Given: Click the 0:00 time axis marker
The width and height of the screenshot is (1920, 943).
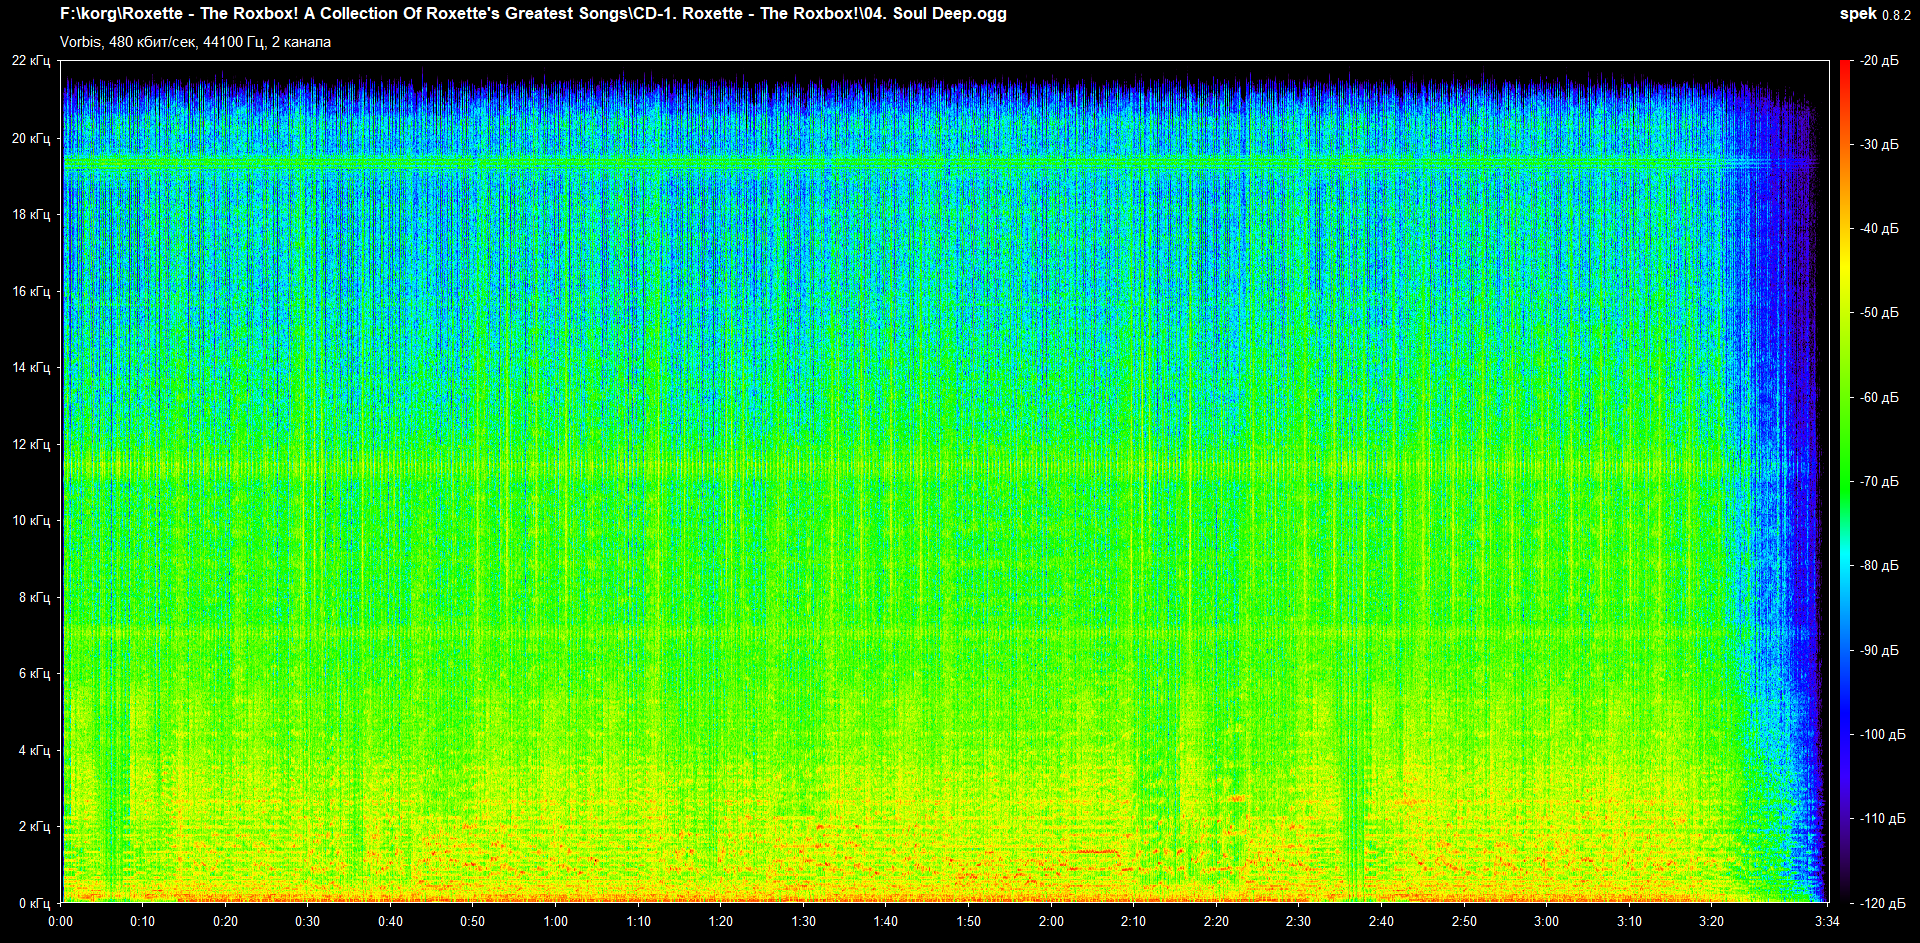Looking at the screenshot, I should [60, 921].
